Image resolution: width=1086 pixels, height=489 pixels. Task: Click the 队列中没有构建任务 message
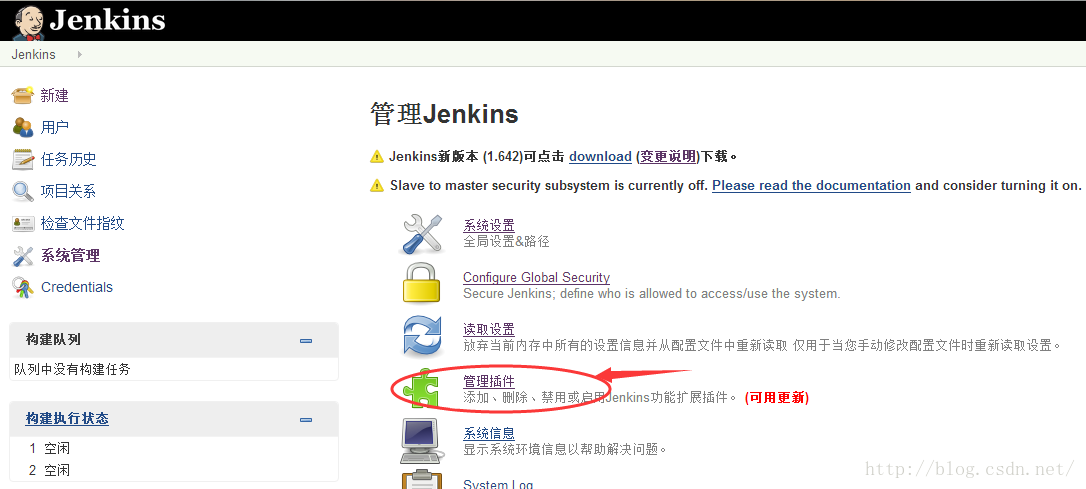click(x=72, y=370)
